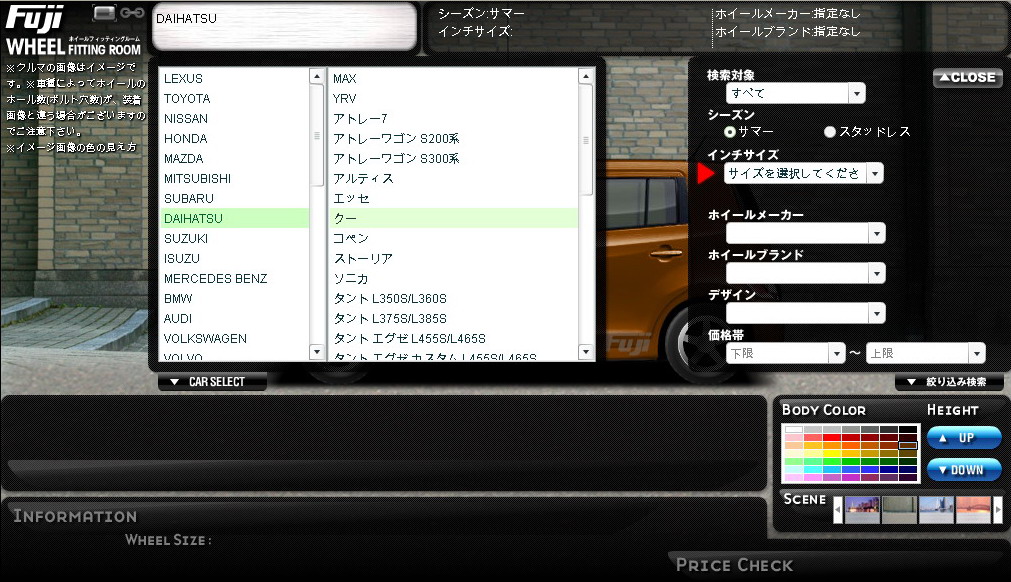The width and height of the screenshot is (1011, 582).
Task: Select AUDI in the maker list
Action: [235, 318]
